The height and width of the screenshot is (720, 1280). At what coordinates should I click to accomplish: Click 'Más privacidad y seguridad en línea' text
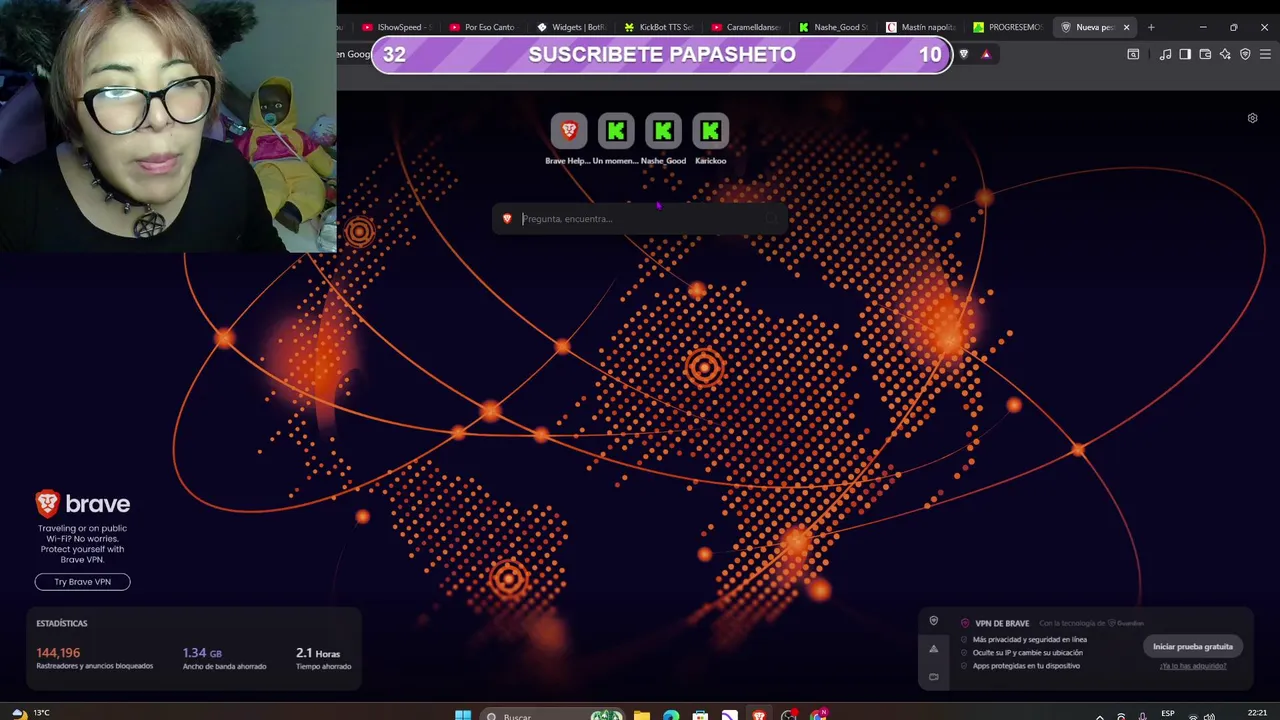tap(1029, 640)
